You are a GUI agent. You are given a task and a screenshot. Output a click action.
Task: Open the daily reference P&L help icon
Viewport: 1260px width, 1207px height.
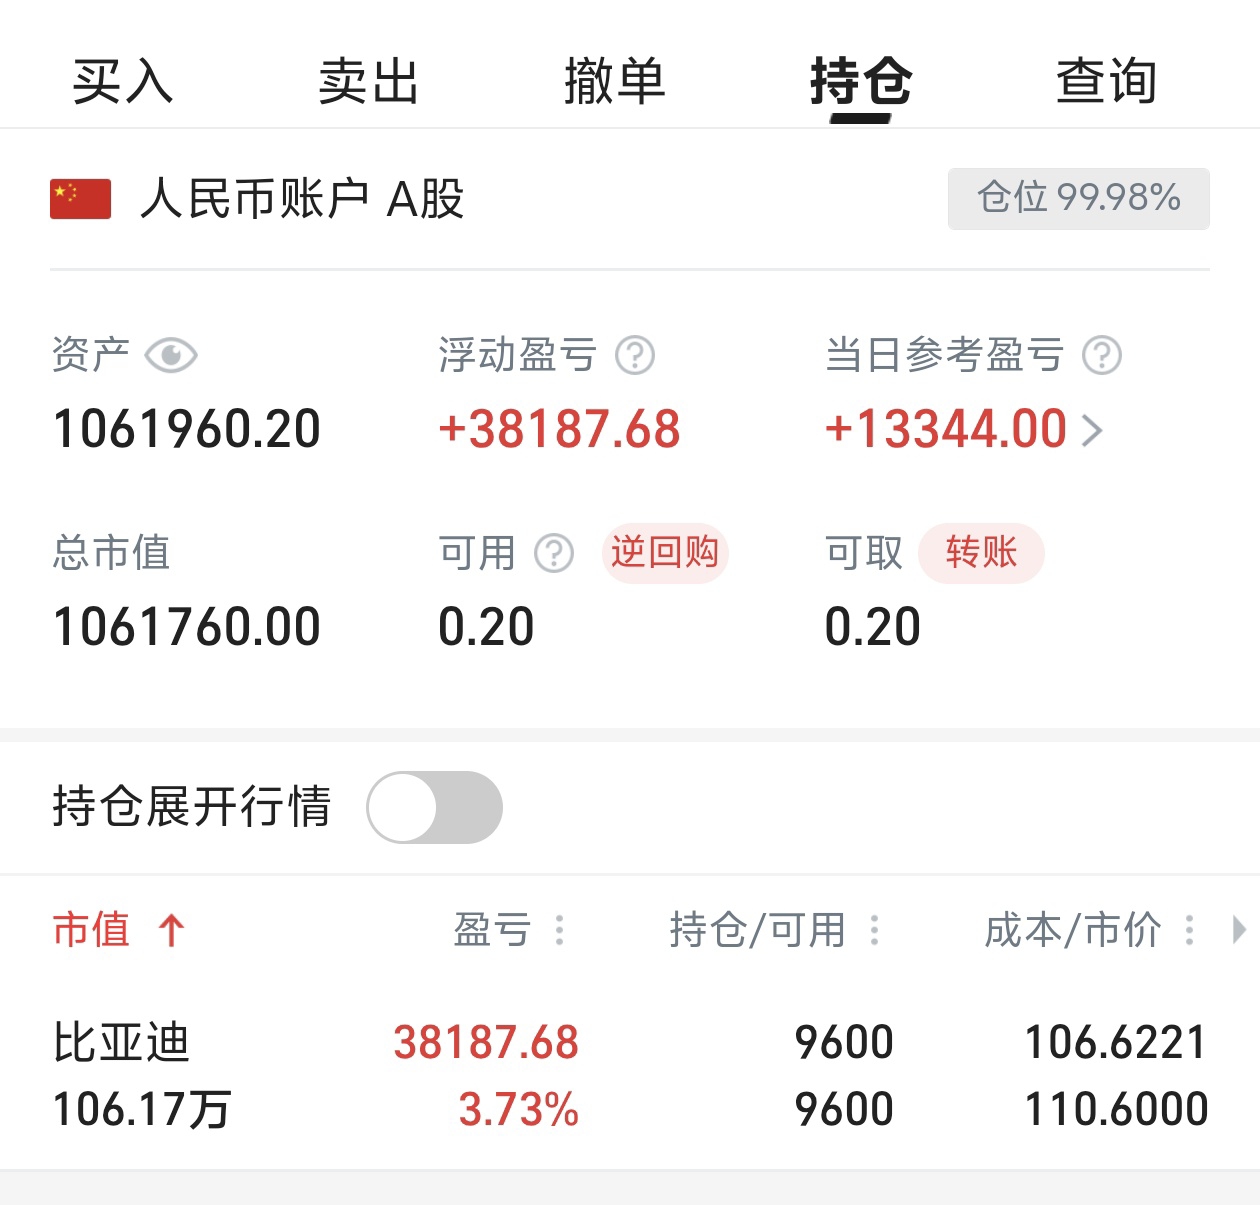pyautogui.click(x=1102, y=355)
